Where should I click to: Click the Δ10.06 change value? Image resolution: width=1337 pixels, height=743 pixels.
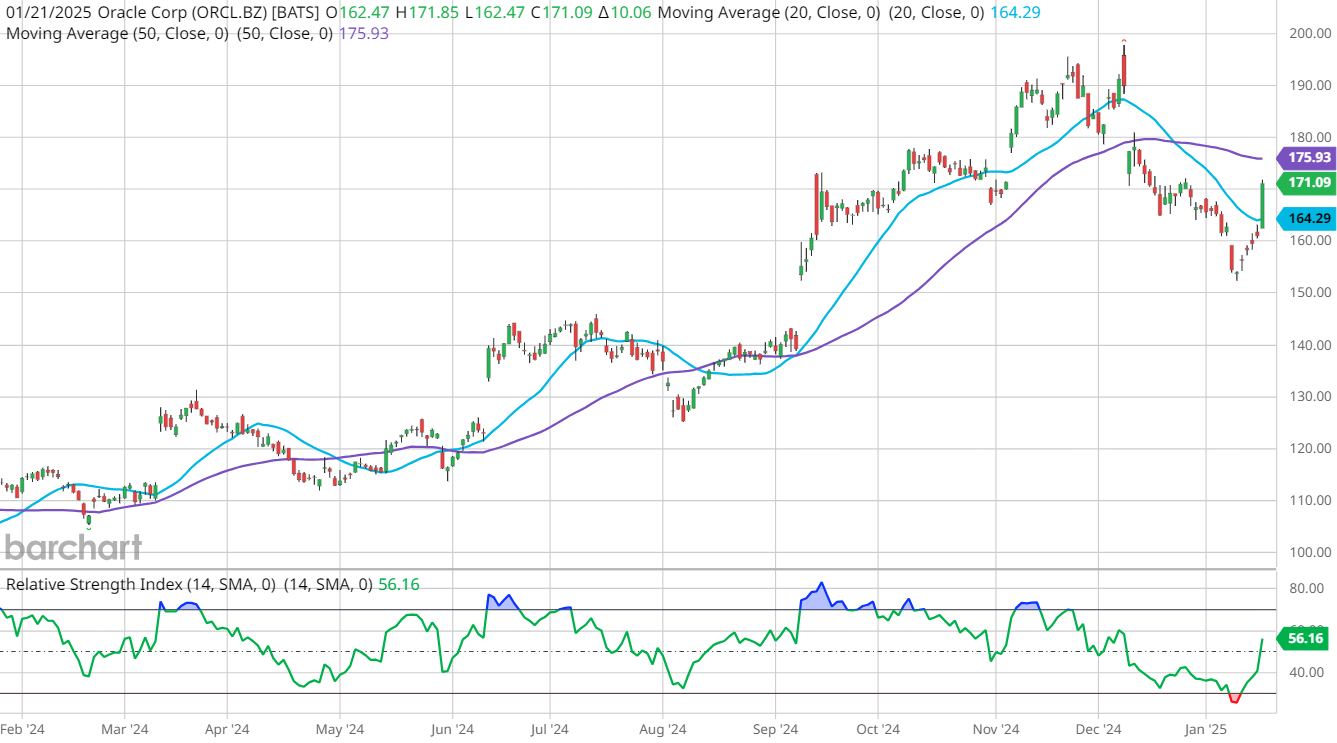tap(625, 13)
